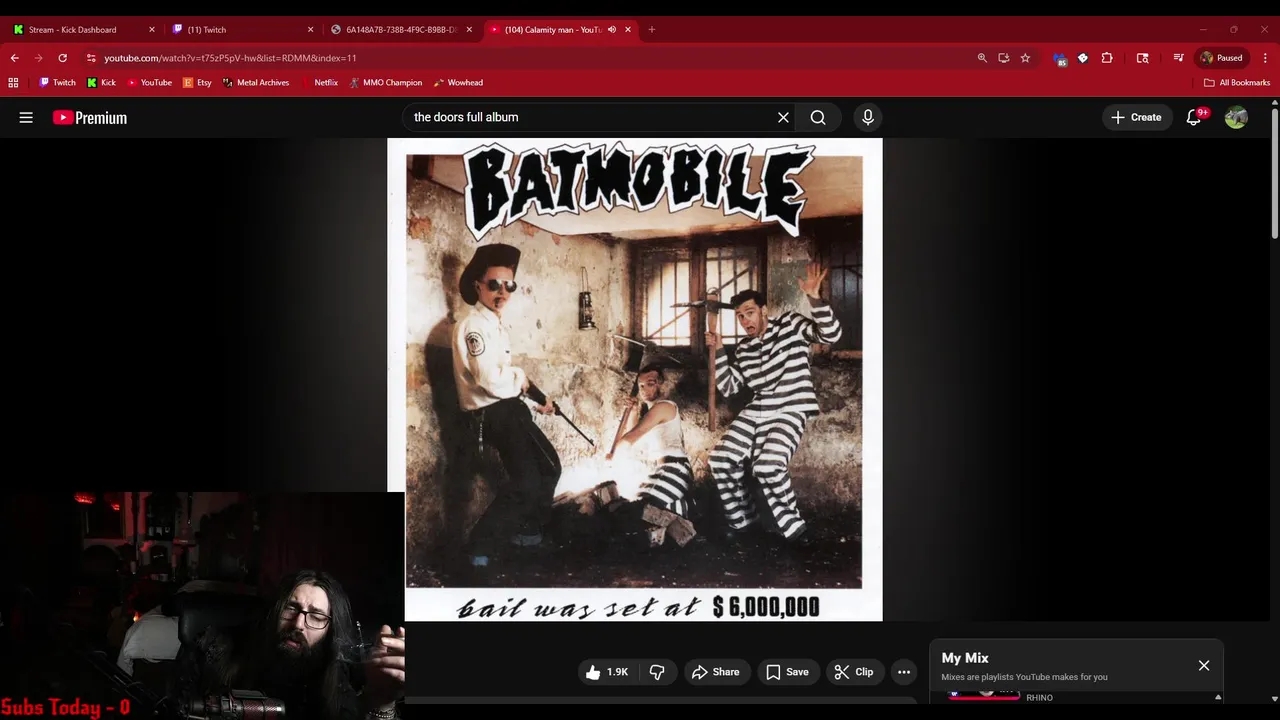This screenshot has width=1280, height=720.
Task: Open Wowhead bookmark
Action: click(x=458, y=83)
